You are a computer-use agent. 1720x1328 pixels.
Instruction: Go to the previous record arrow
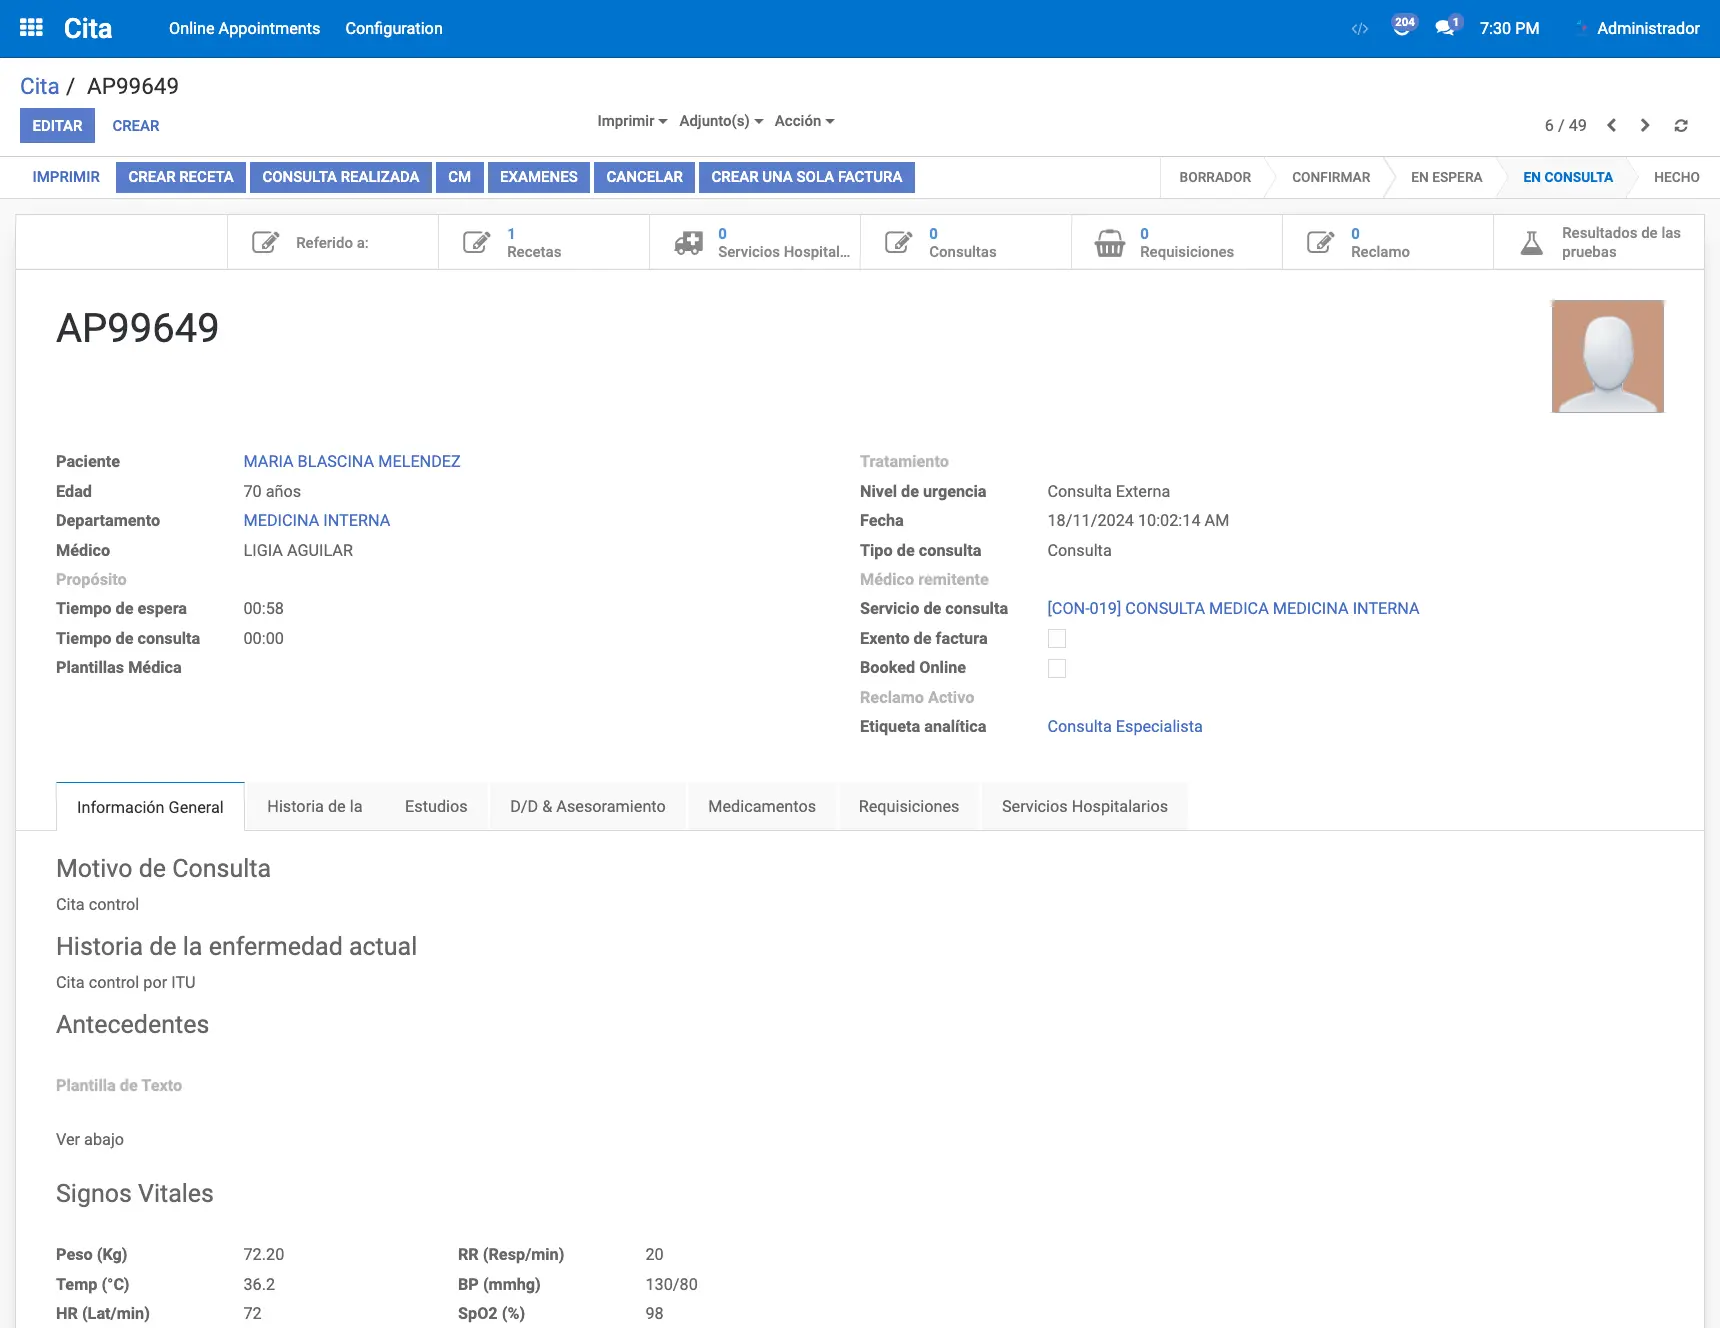coord(1611,125)
